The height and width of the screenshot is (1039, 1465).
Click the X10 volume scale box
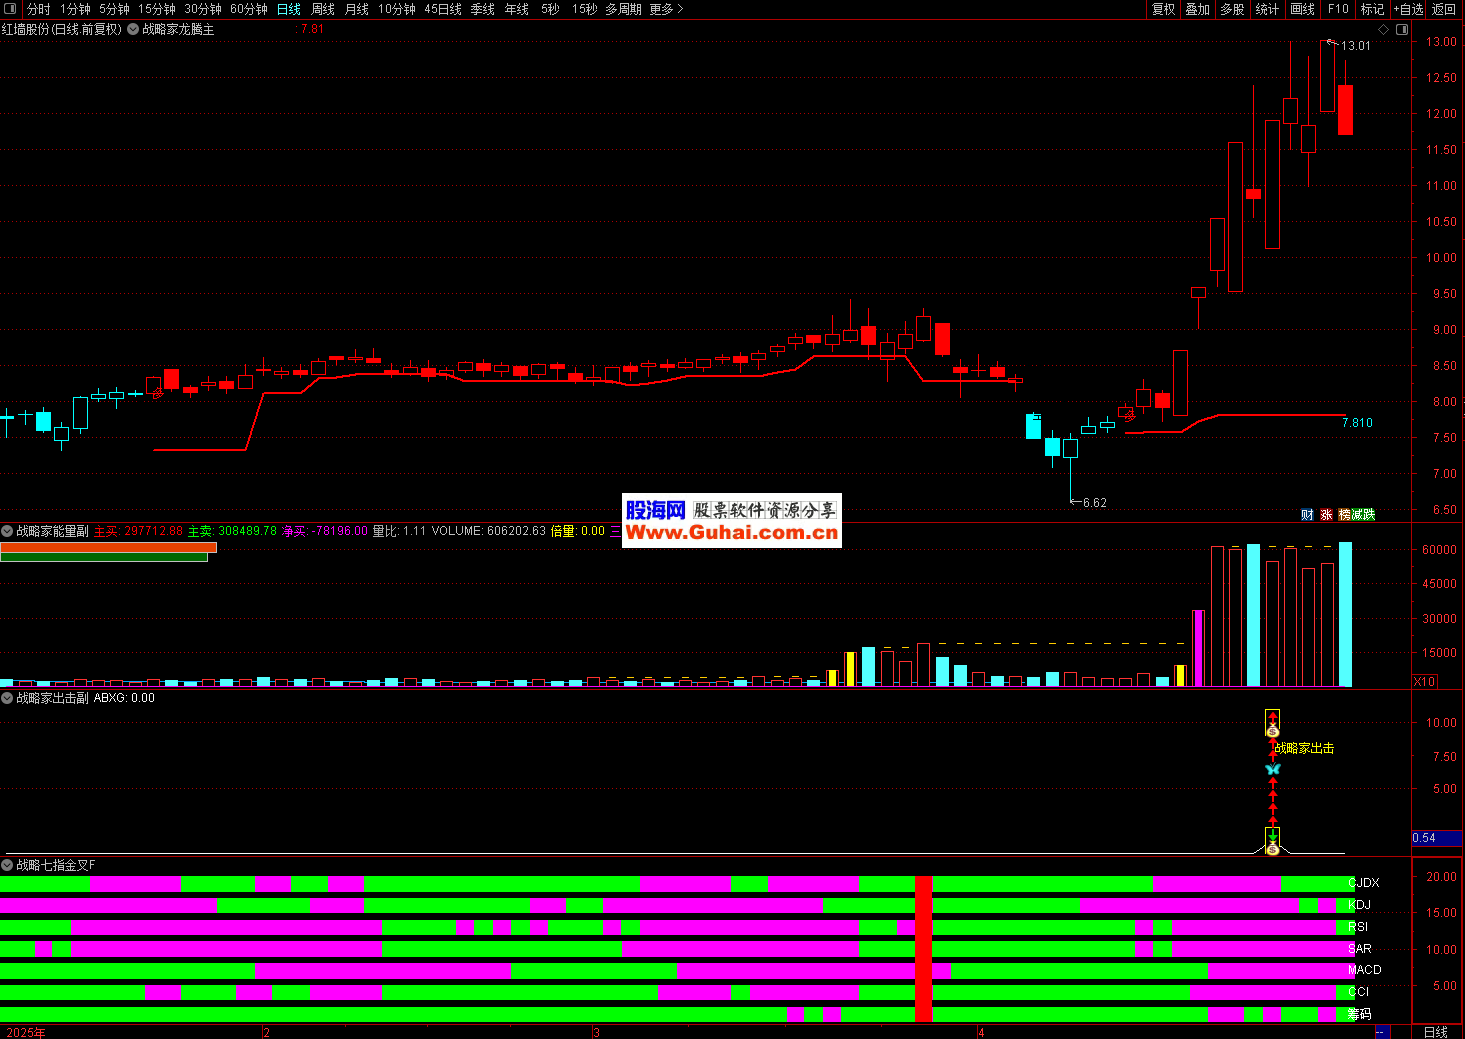[1424, 681]
